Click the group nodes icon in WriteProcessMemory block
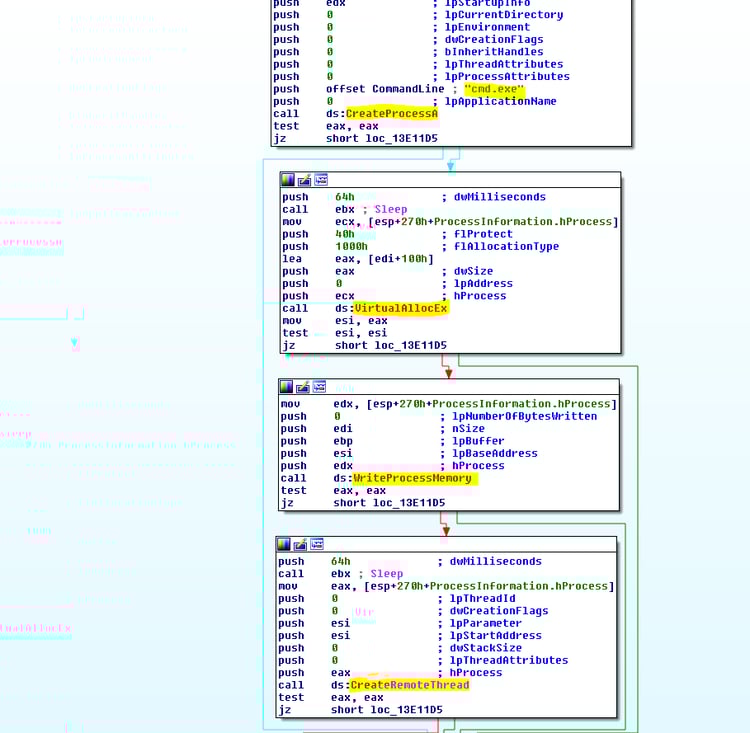 click(x=319, y=387)
